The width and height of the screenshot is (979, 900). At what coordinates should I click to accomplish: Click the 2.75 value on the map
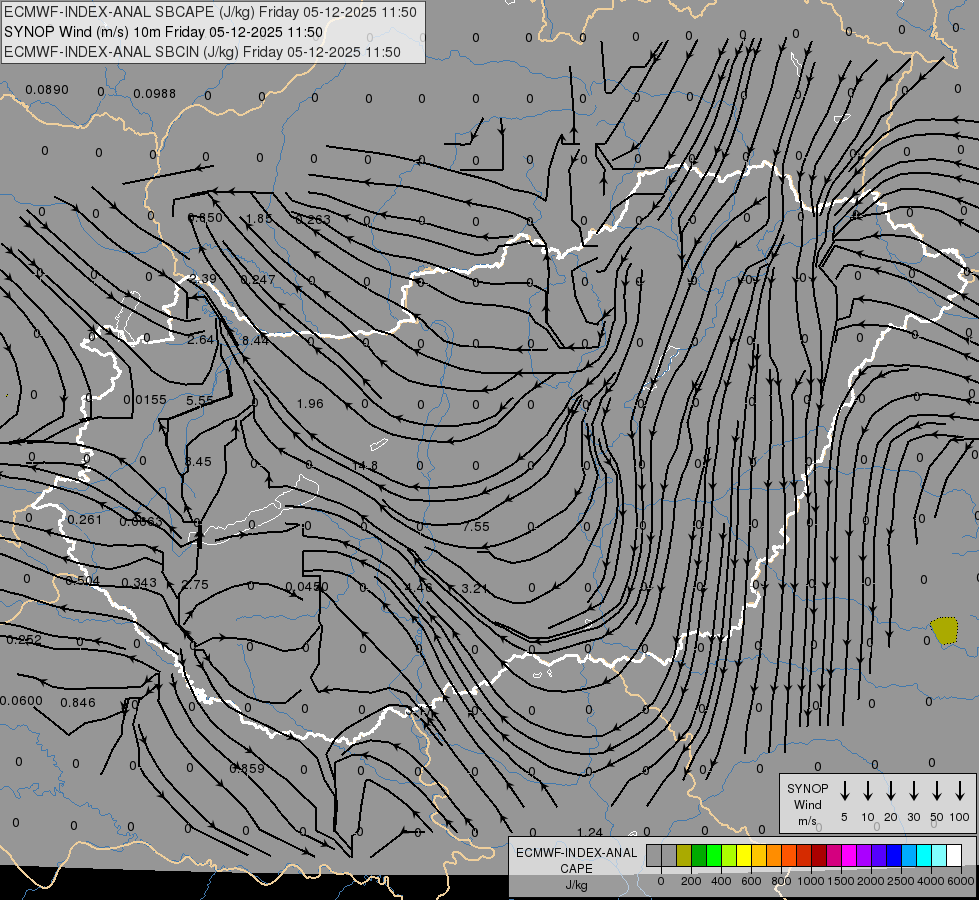pos(195,585)
